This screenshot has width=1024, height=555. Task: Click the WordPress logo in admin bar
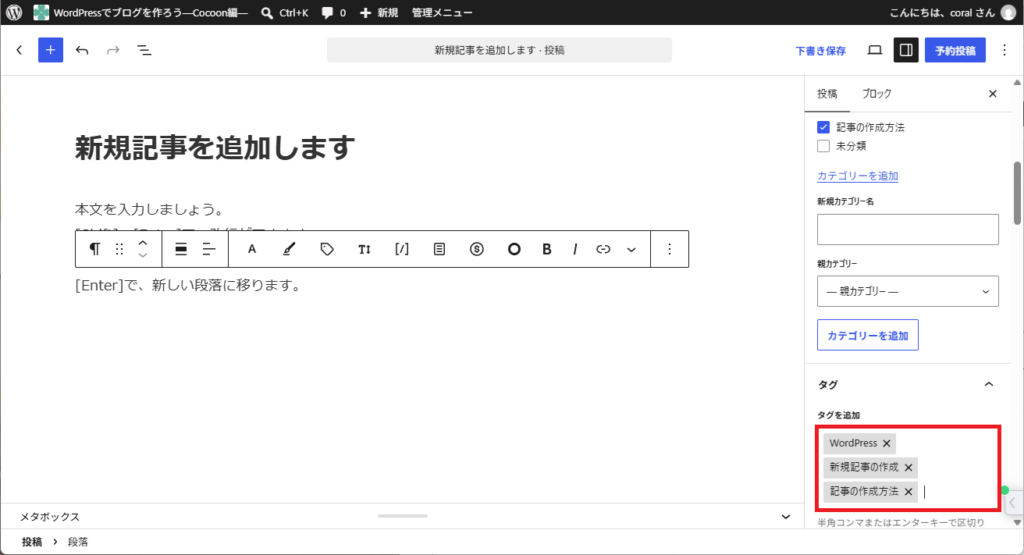point(14,12)
